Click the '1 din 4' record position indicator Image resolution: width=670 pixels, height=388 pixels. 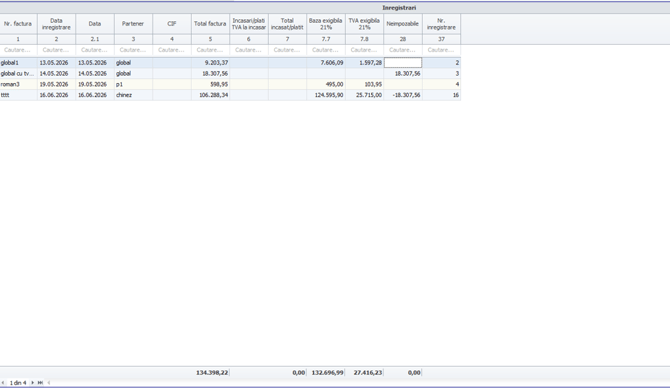pyautogui.click(x=18, y=383)
